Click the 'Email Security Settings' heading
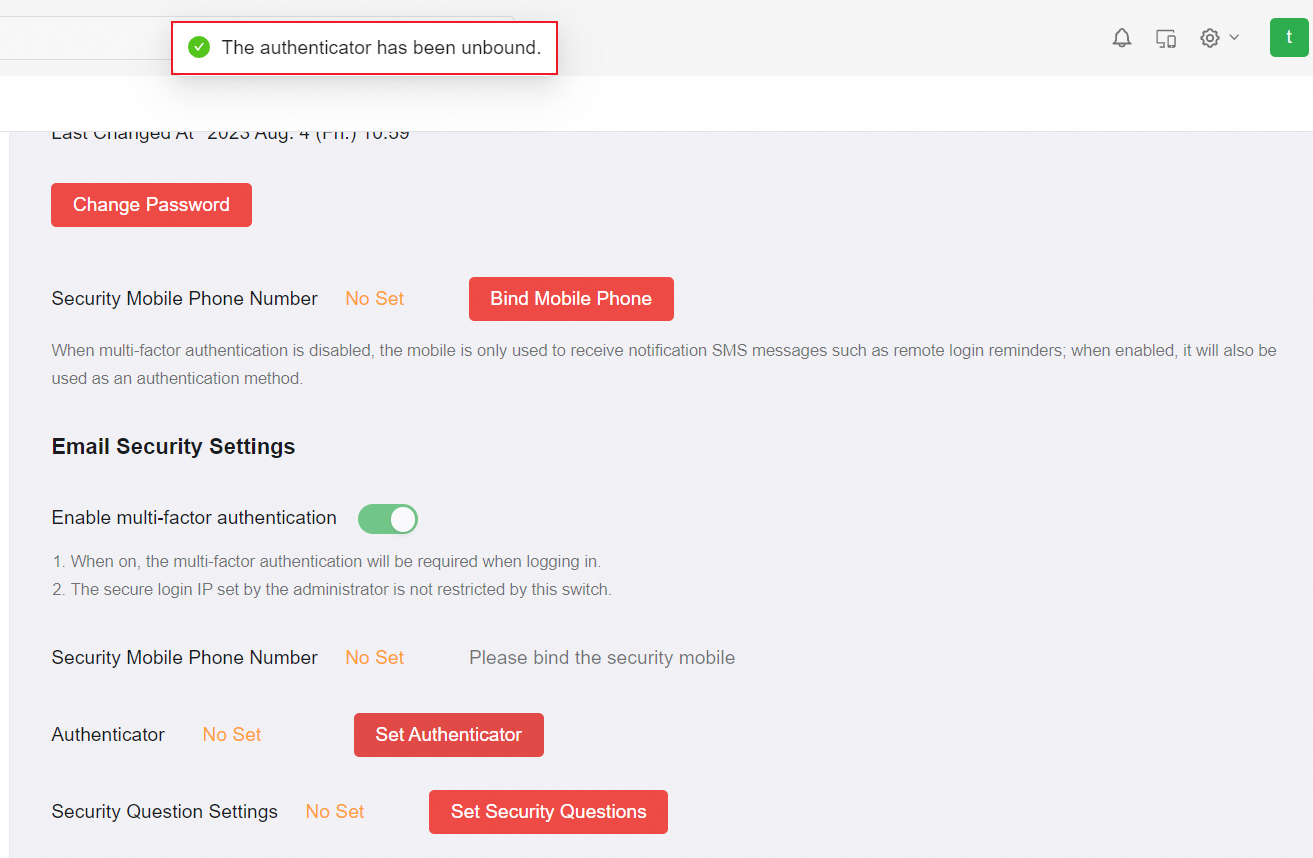Image resolution: width=1313 pixels, height=858 pixels. click(173, 446)
